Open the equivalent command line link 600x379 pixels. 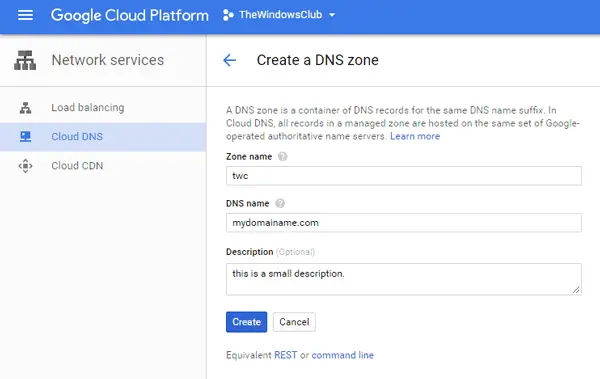pyautogui.click(x=342, y=355)
